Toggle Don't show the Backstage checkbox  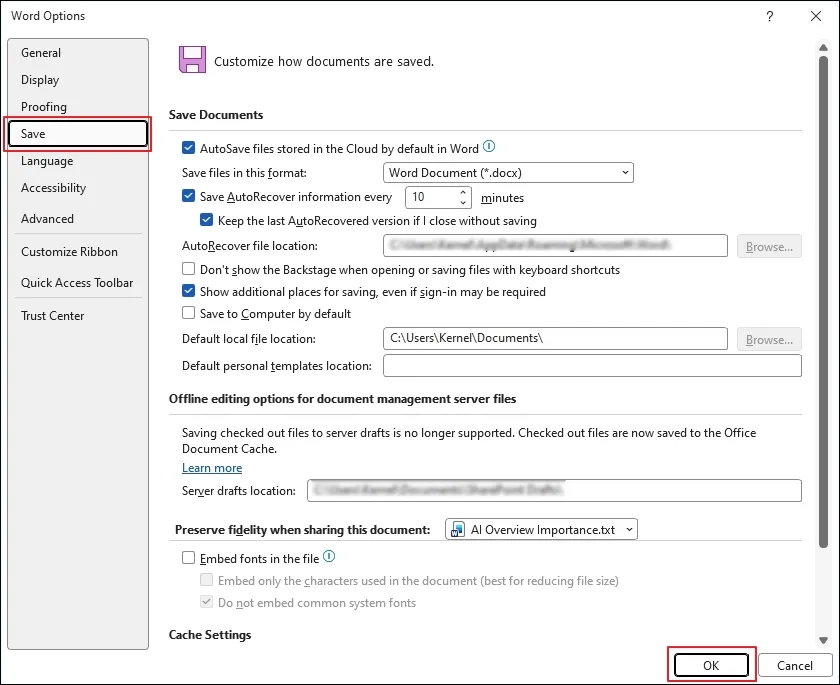189,269
